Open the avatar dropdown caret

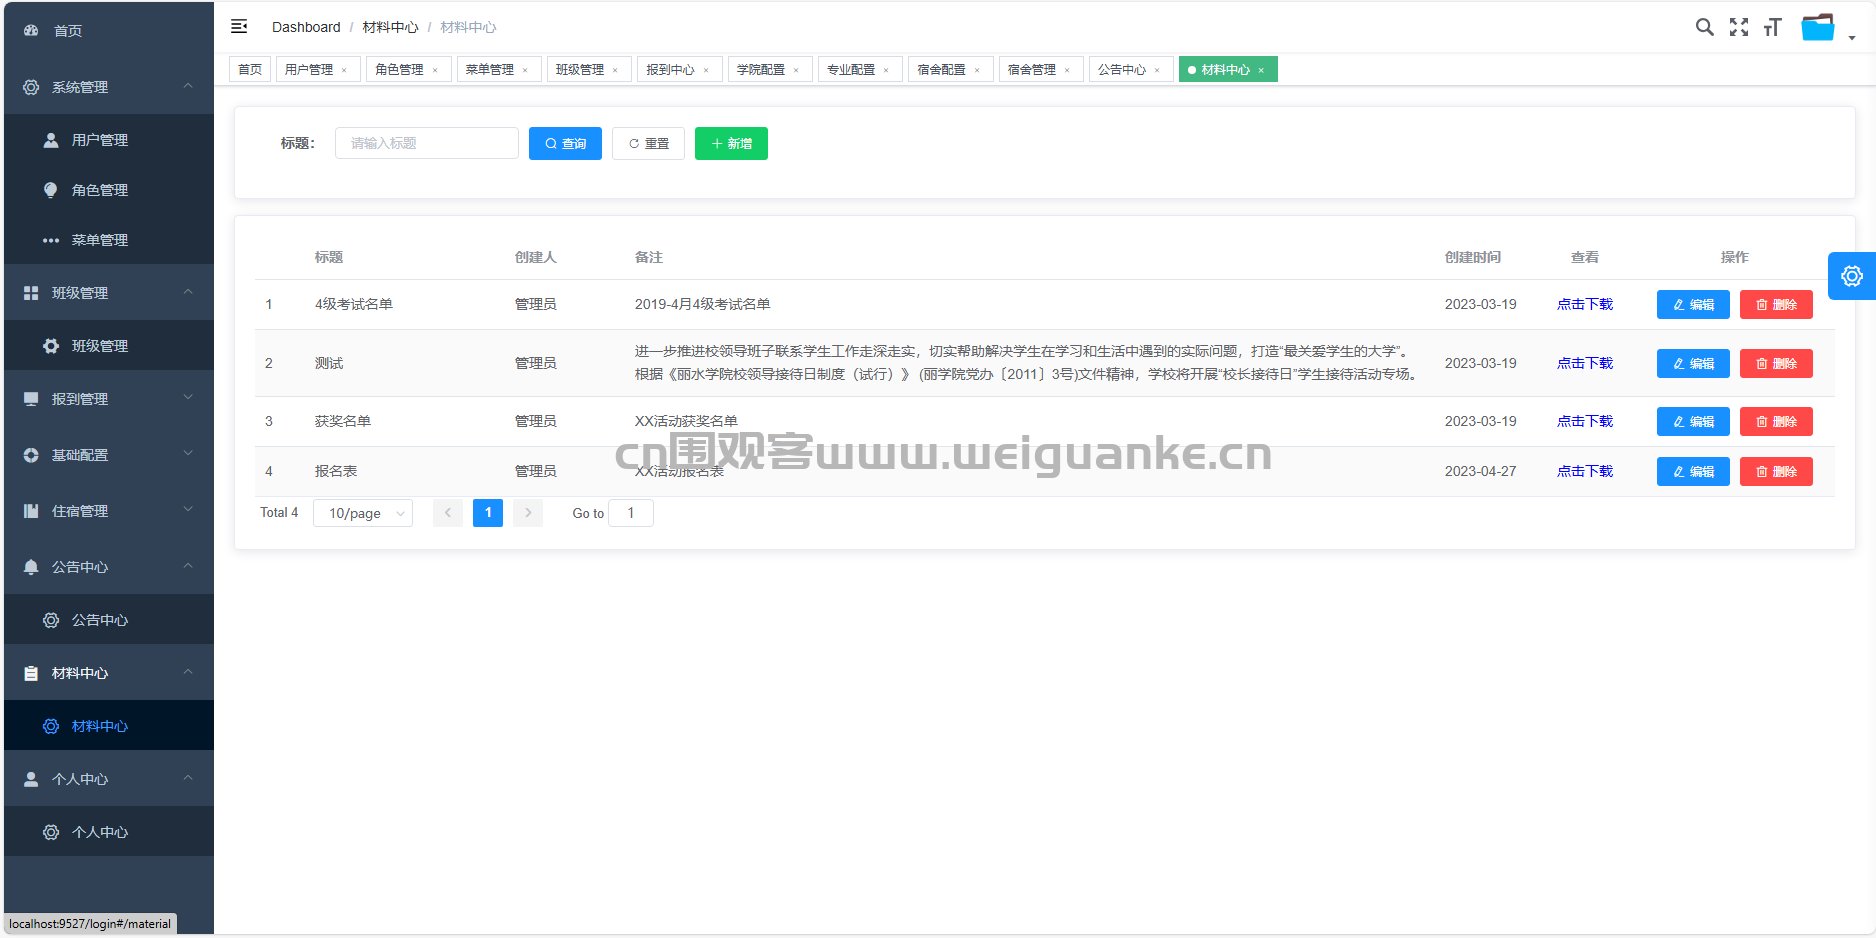[x=1852, y=38]
